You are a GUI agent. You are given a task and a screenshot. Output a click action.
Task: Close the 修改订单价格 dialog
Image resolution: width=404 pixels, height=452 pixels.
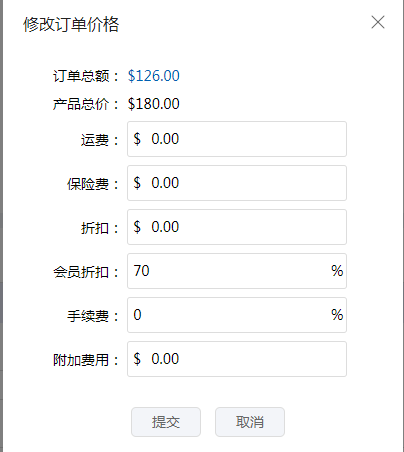[x=378, y=22]
